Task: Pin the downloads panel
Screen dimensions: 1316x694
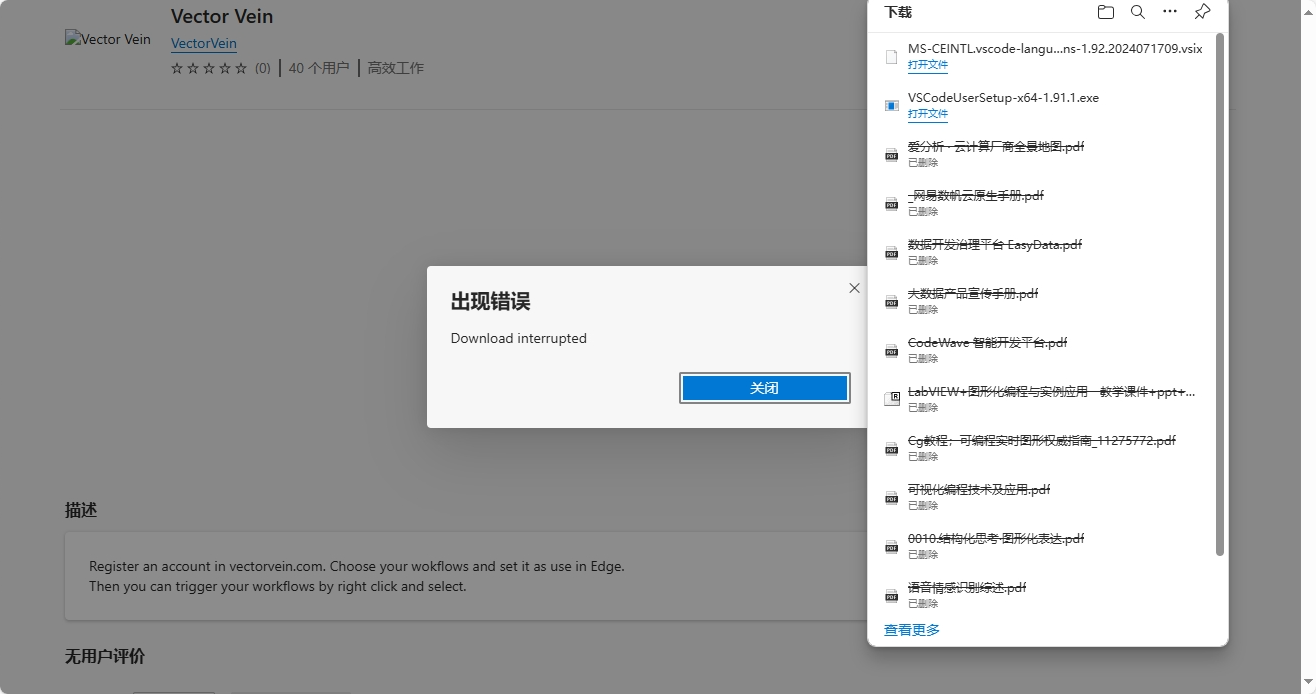Action: point(1203,12)
